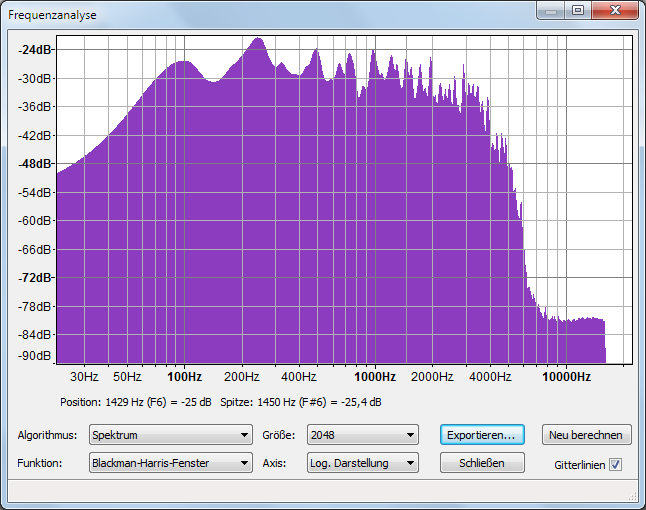Click the window resize grip corner
This screenshot has height=510, width=646.
pyautogui.click(x=632, y=497)
